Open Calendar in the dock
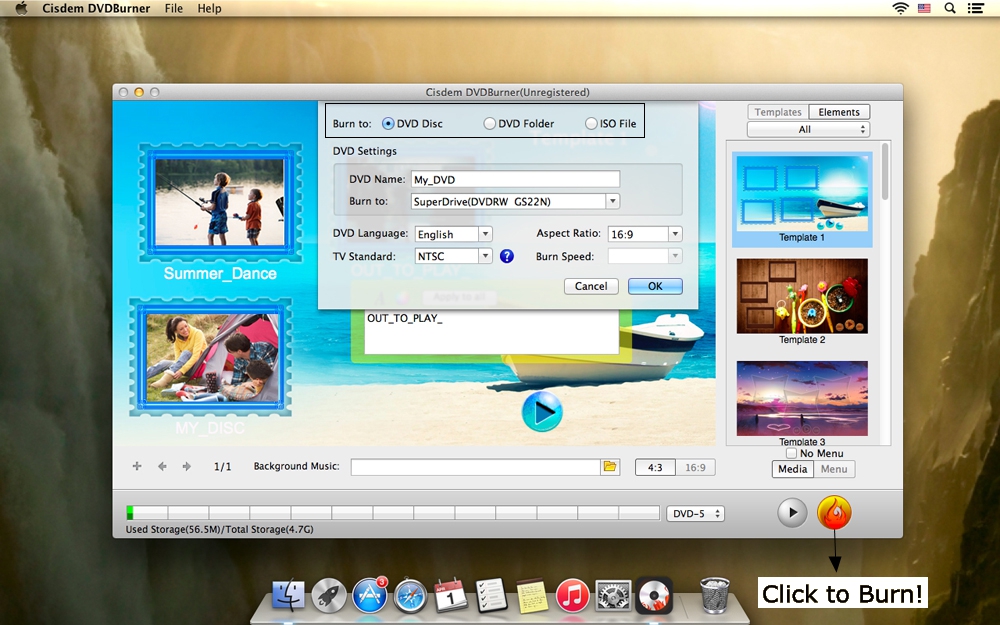 pos(450,596)
